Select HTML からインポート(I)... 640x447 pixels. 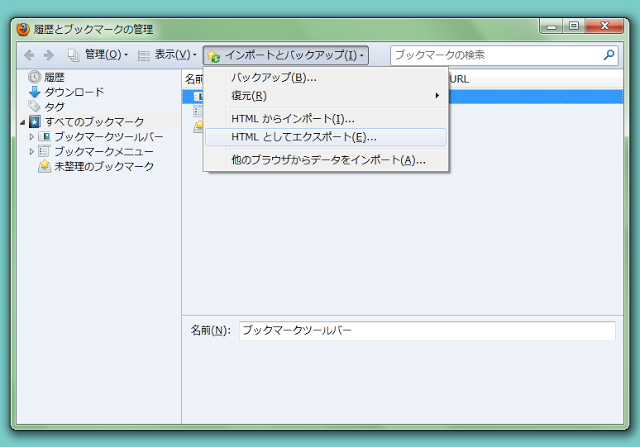pos(326,119)
